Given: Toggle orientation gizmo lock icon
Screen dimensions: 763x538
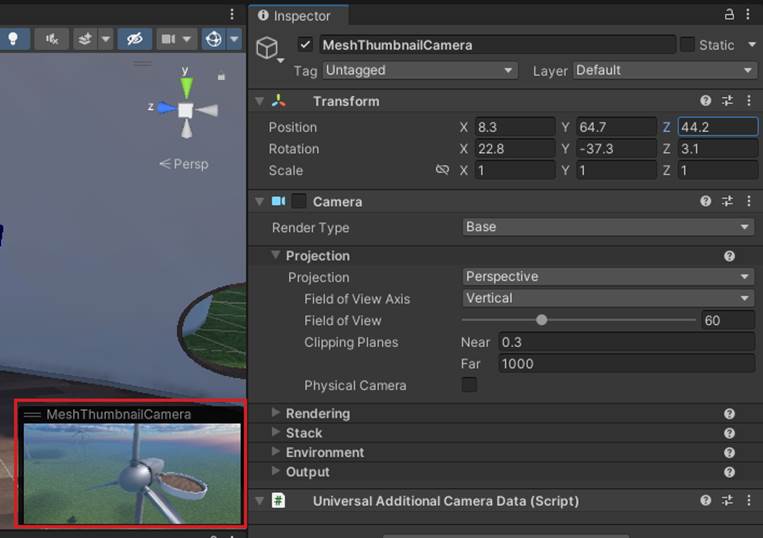Looking at the screenshot, I should pyautogui.click(x=221, y=76).
